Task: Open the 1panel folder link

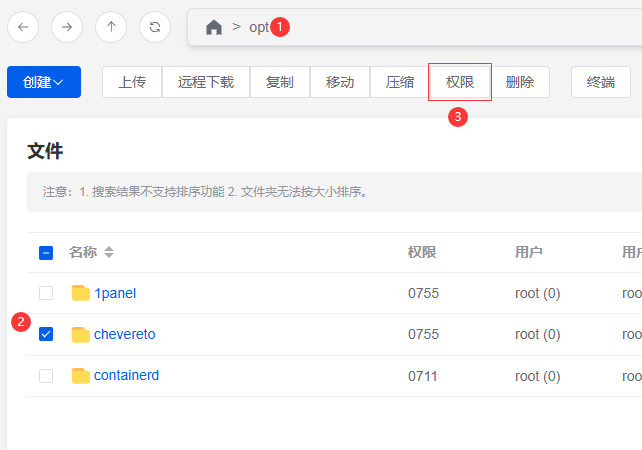Action: pyautogui.click(x=115, y=293)
